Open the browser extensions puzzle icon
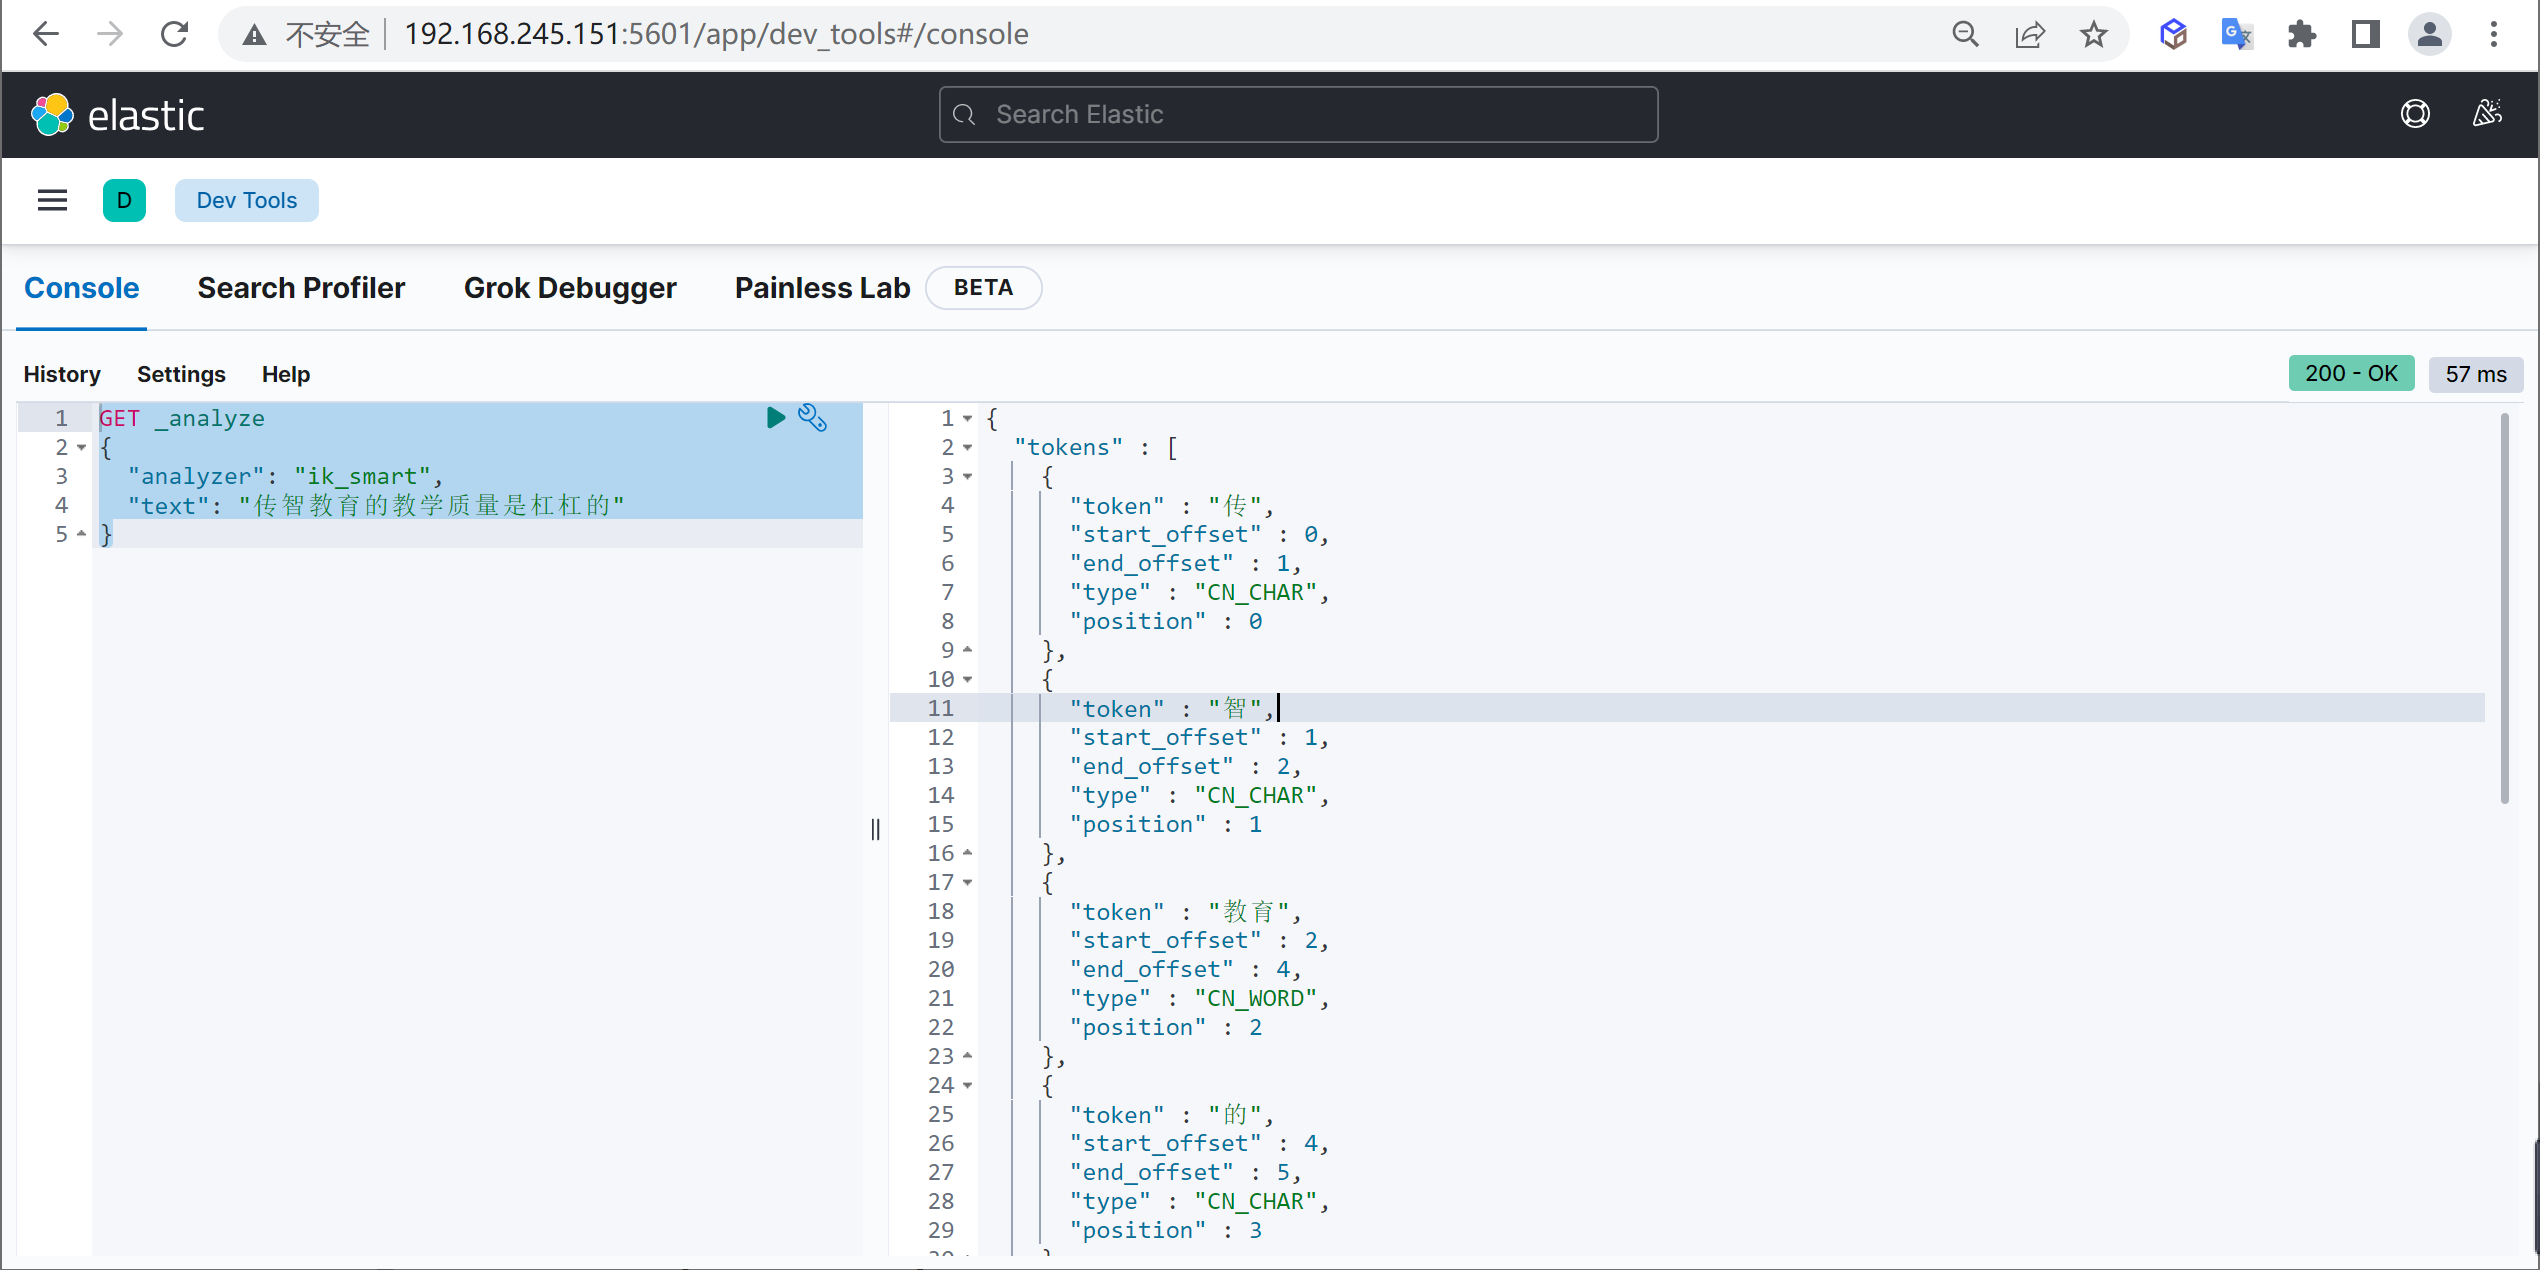The width and height of the screenshot is (2540, 1270). point(2301,34)
